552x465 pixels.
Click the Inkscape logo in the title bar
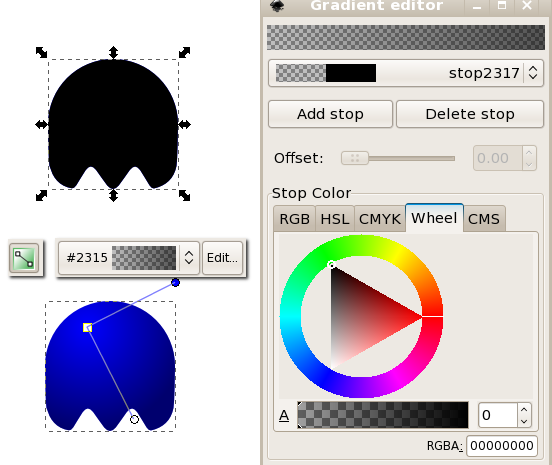click(x=277, y=6)
